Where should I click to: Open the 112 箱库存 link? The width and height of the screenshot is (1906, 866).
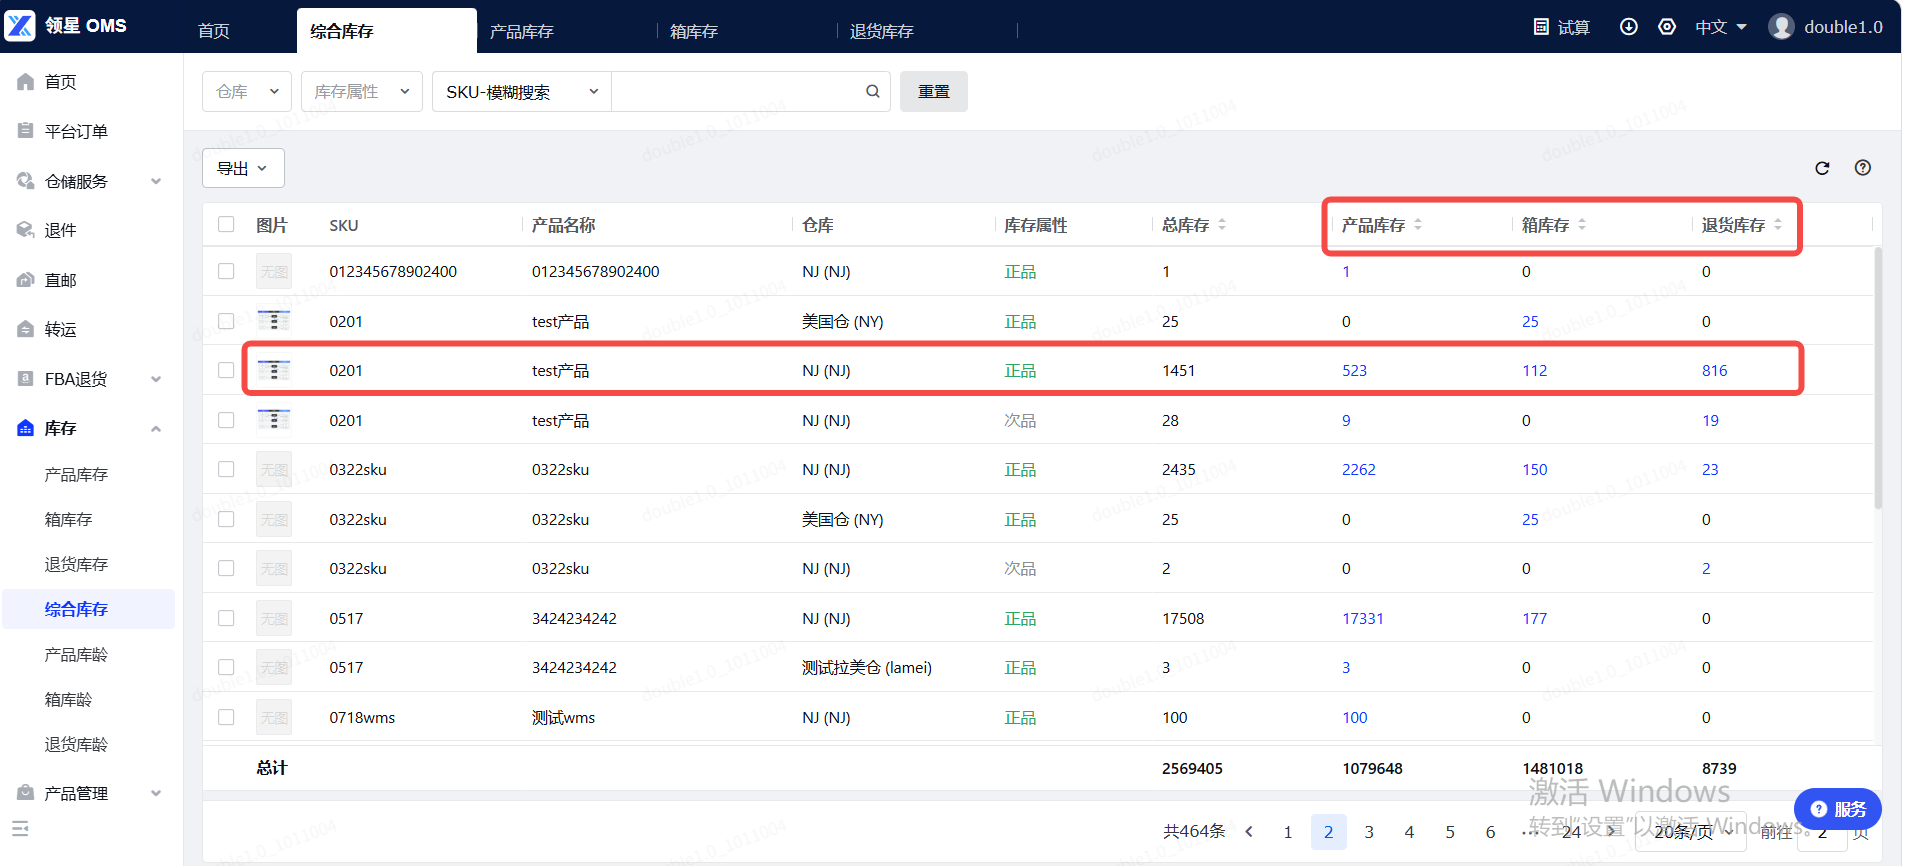point(1534,370)
